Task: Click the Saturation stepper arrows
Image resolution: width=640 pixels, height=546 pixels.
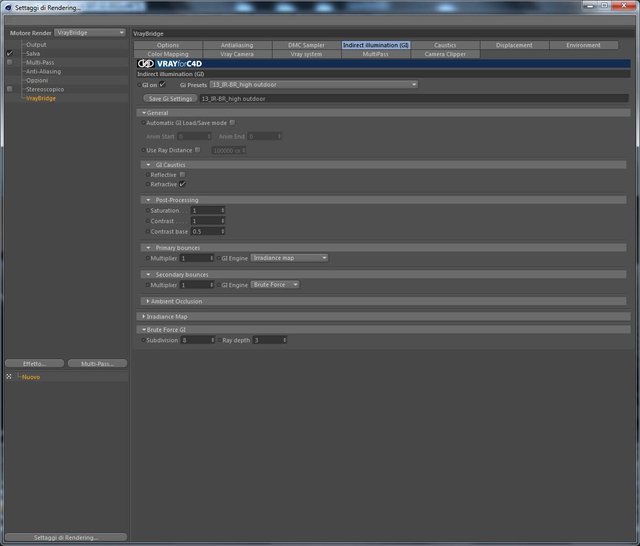Action: point(222,211)
